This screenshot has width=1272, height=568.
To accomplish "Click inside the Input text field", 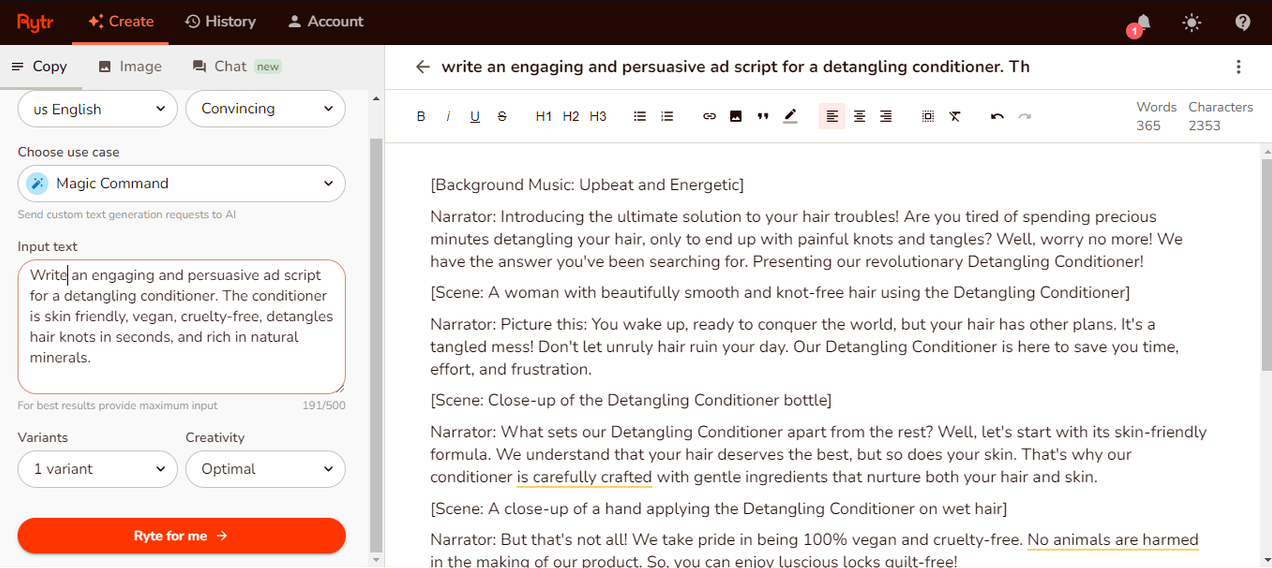I will [x=182, y=327].
